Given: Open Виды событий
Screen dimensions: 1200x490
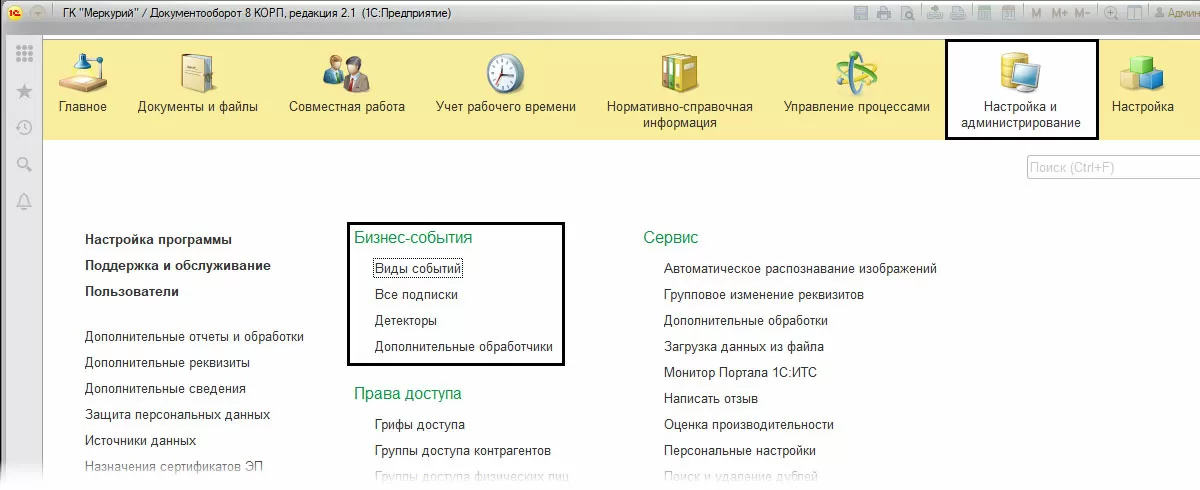Looking at the screenshot, I should point(418,269).
